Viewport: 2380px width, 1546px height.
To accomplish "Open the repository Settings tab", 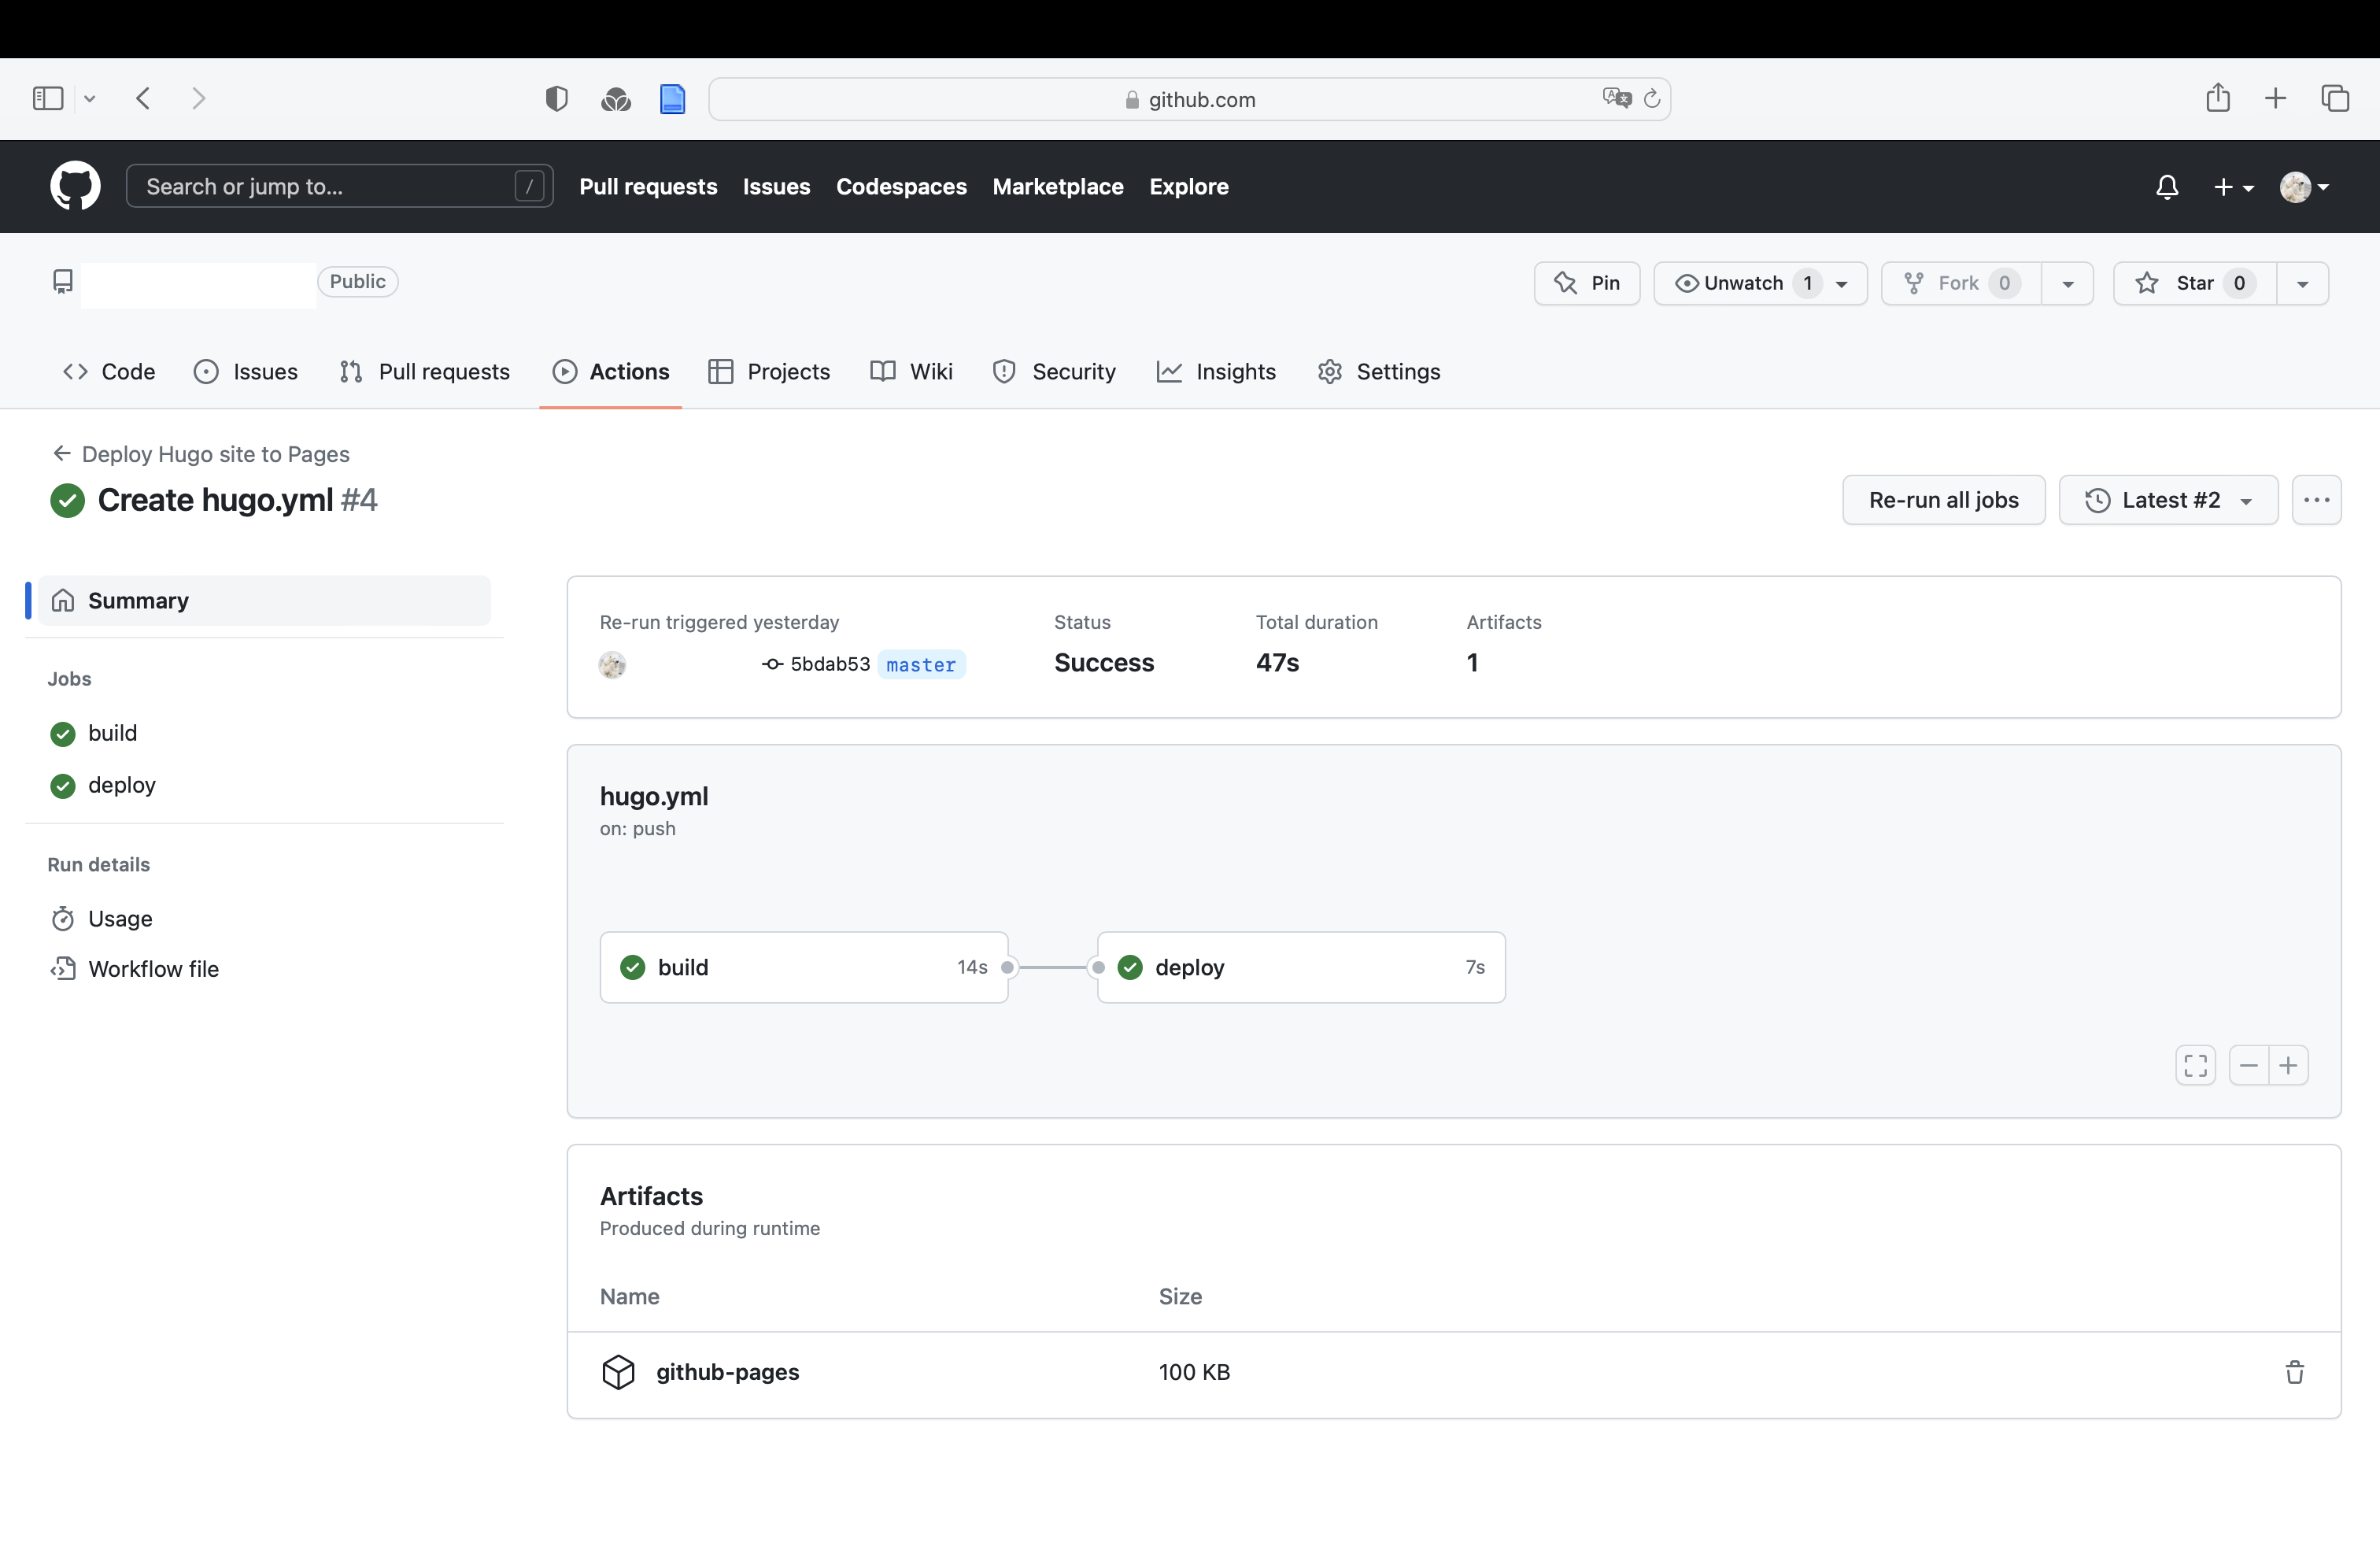I will click(x=1379, y=371).
